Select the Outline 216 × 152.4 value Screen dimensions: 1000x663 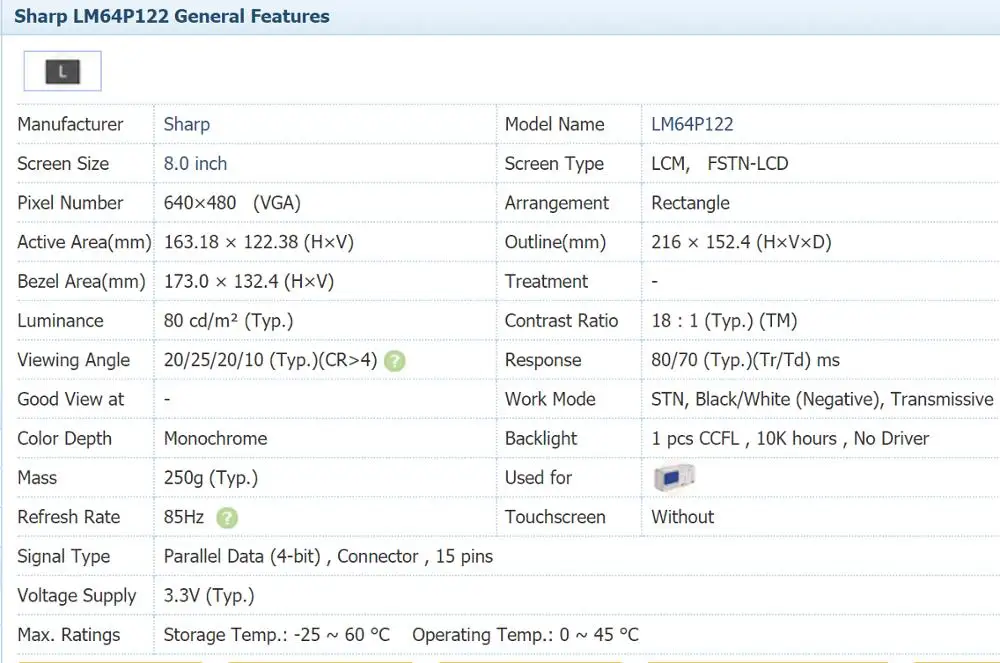741,242
